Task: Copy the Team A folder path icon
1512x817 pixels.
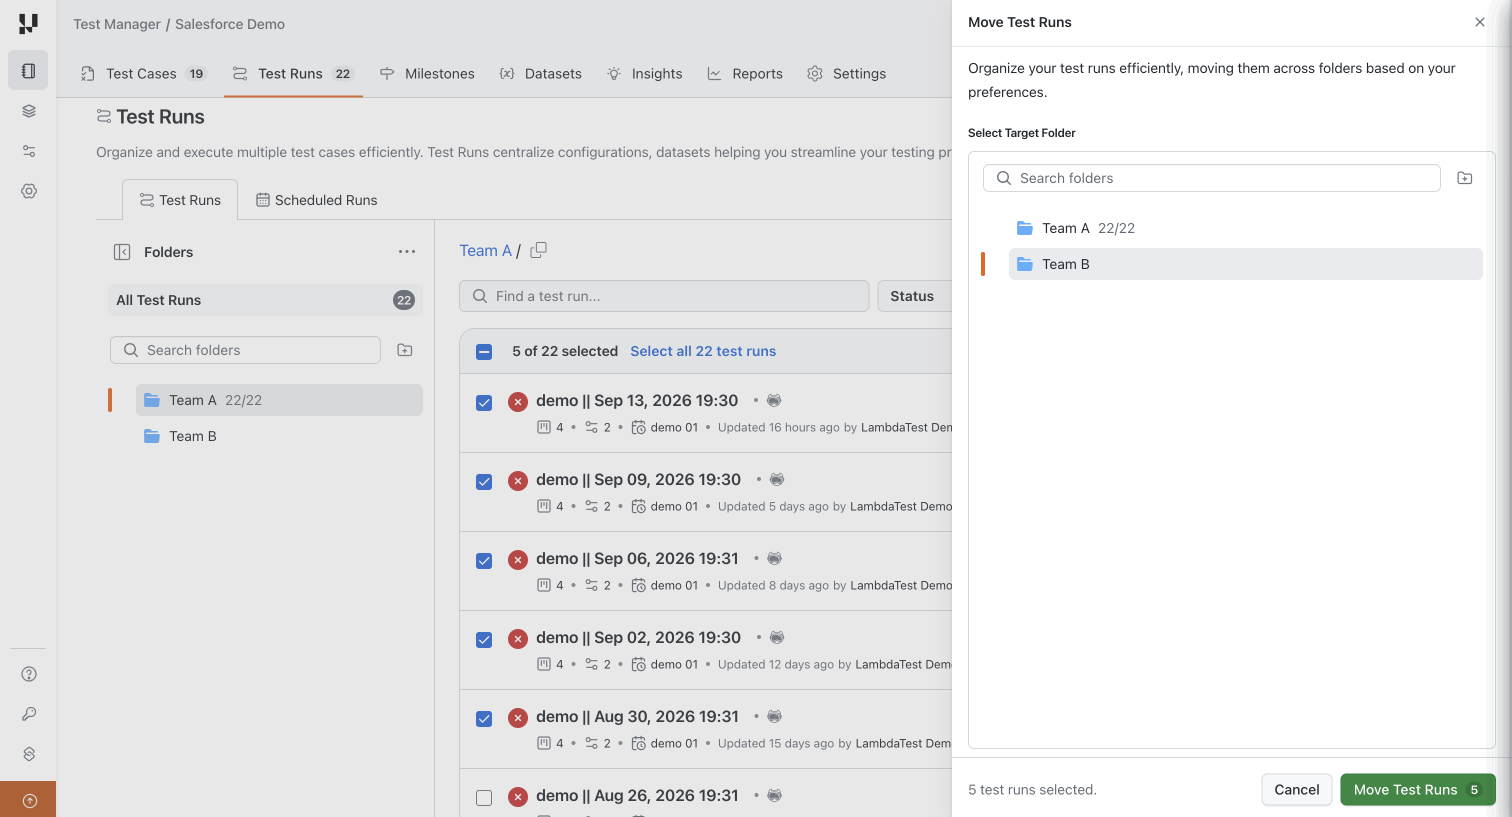Action: point(538,250)
